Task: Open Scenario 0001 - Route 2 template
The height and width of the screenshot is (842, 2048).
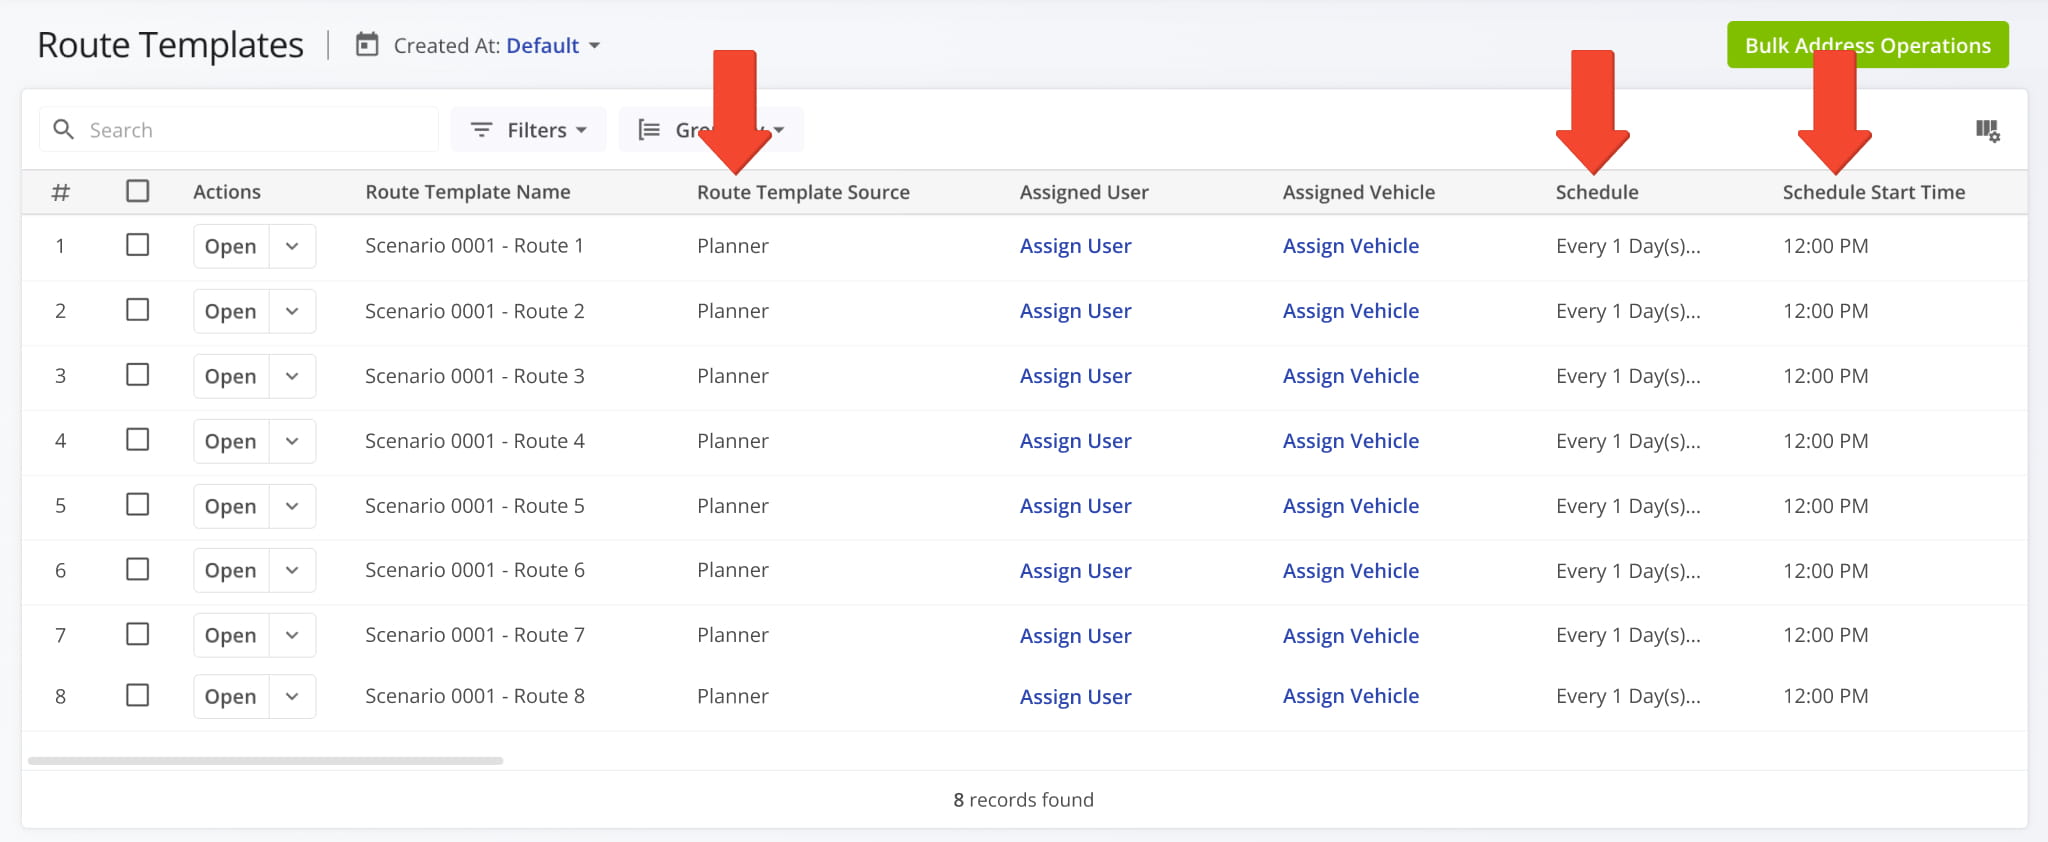Action: (x=231, y=311)
